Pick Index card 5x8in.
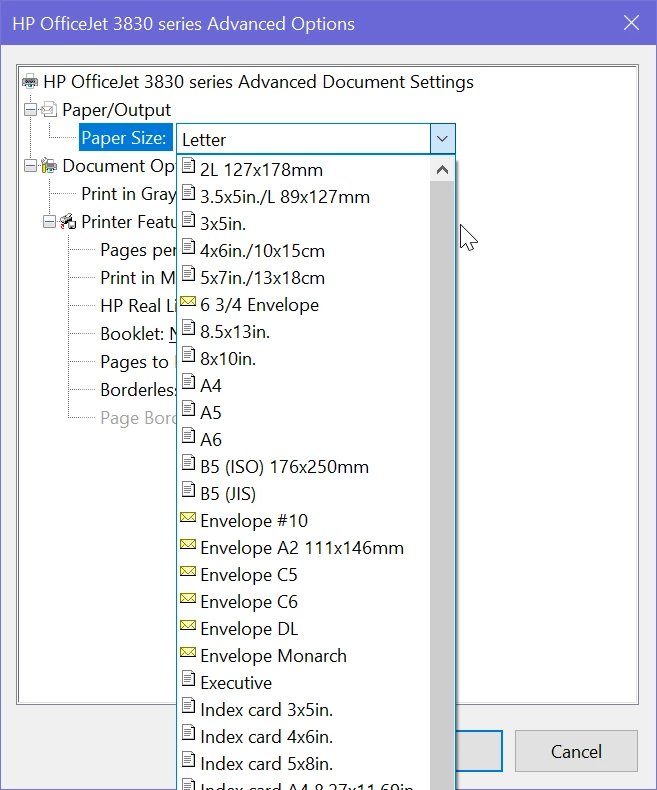Image resolution: width=657 pixels, height=790 pixels. [x=304, y=763]
